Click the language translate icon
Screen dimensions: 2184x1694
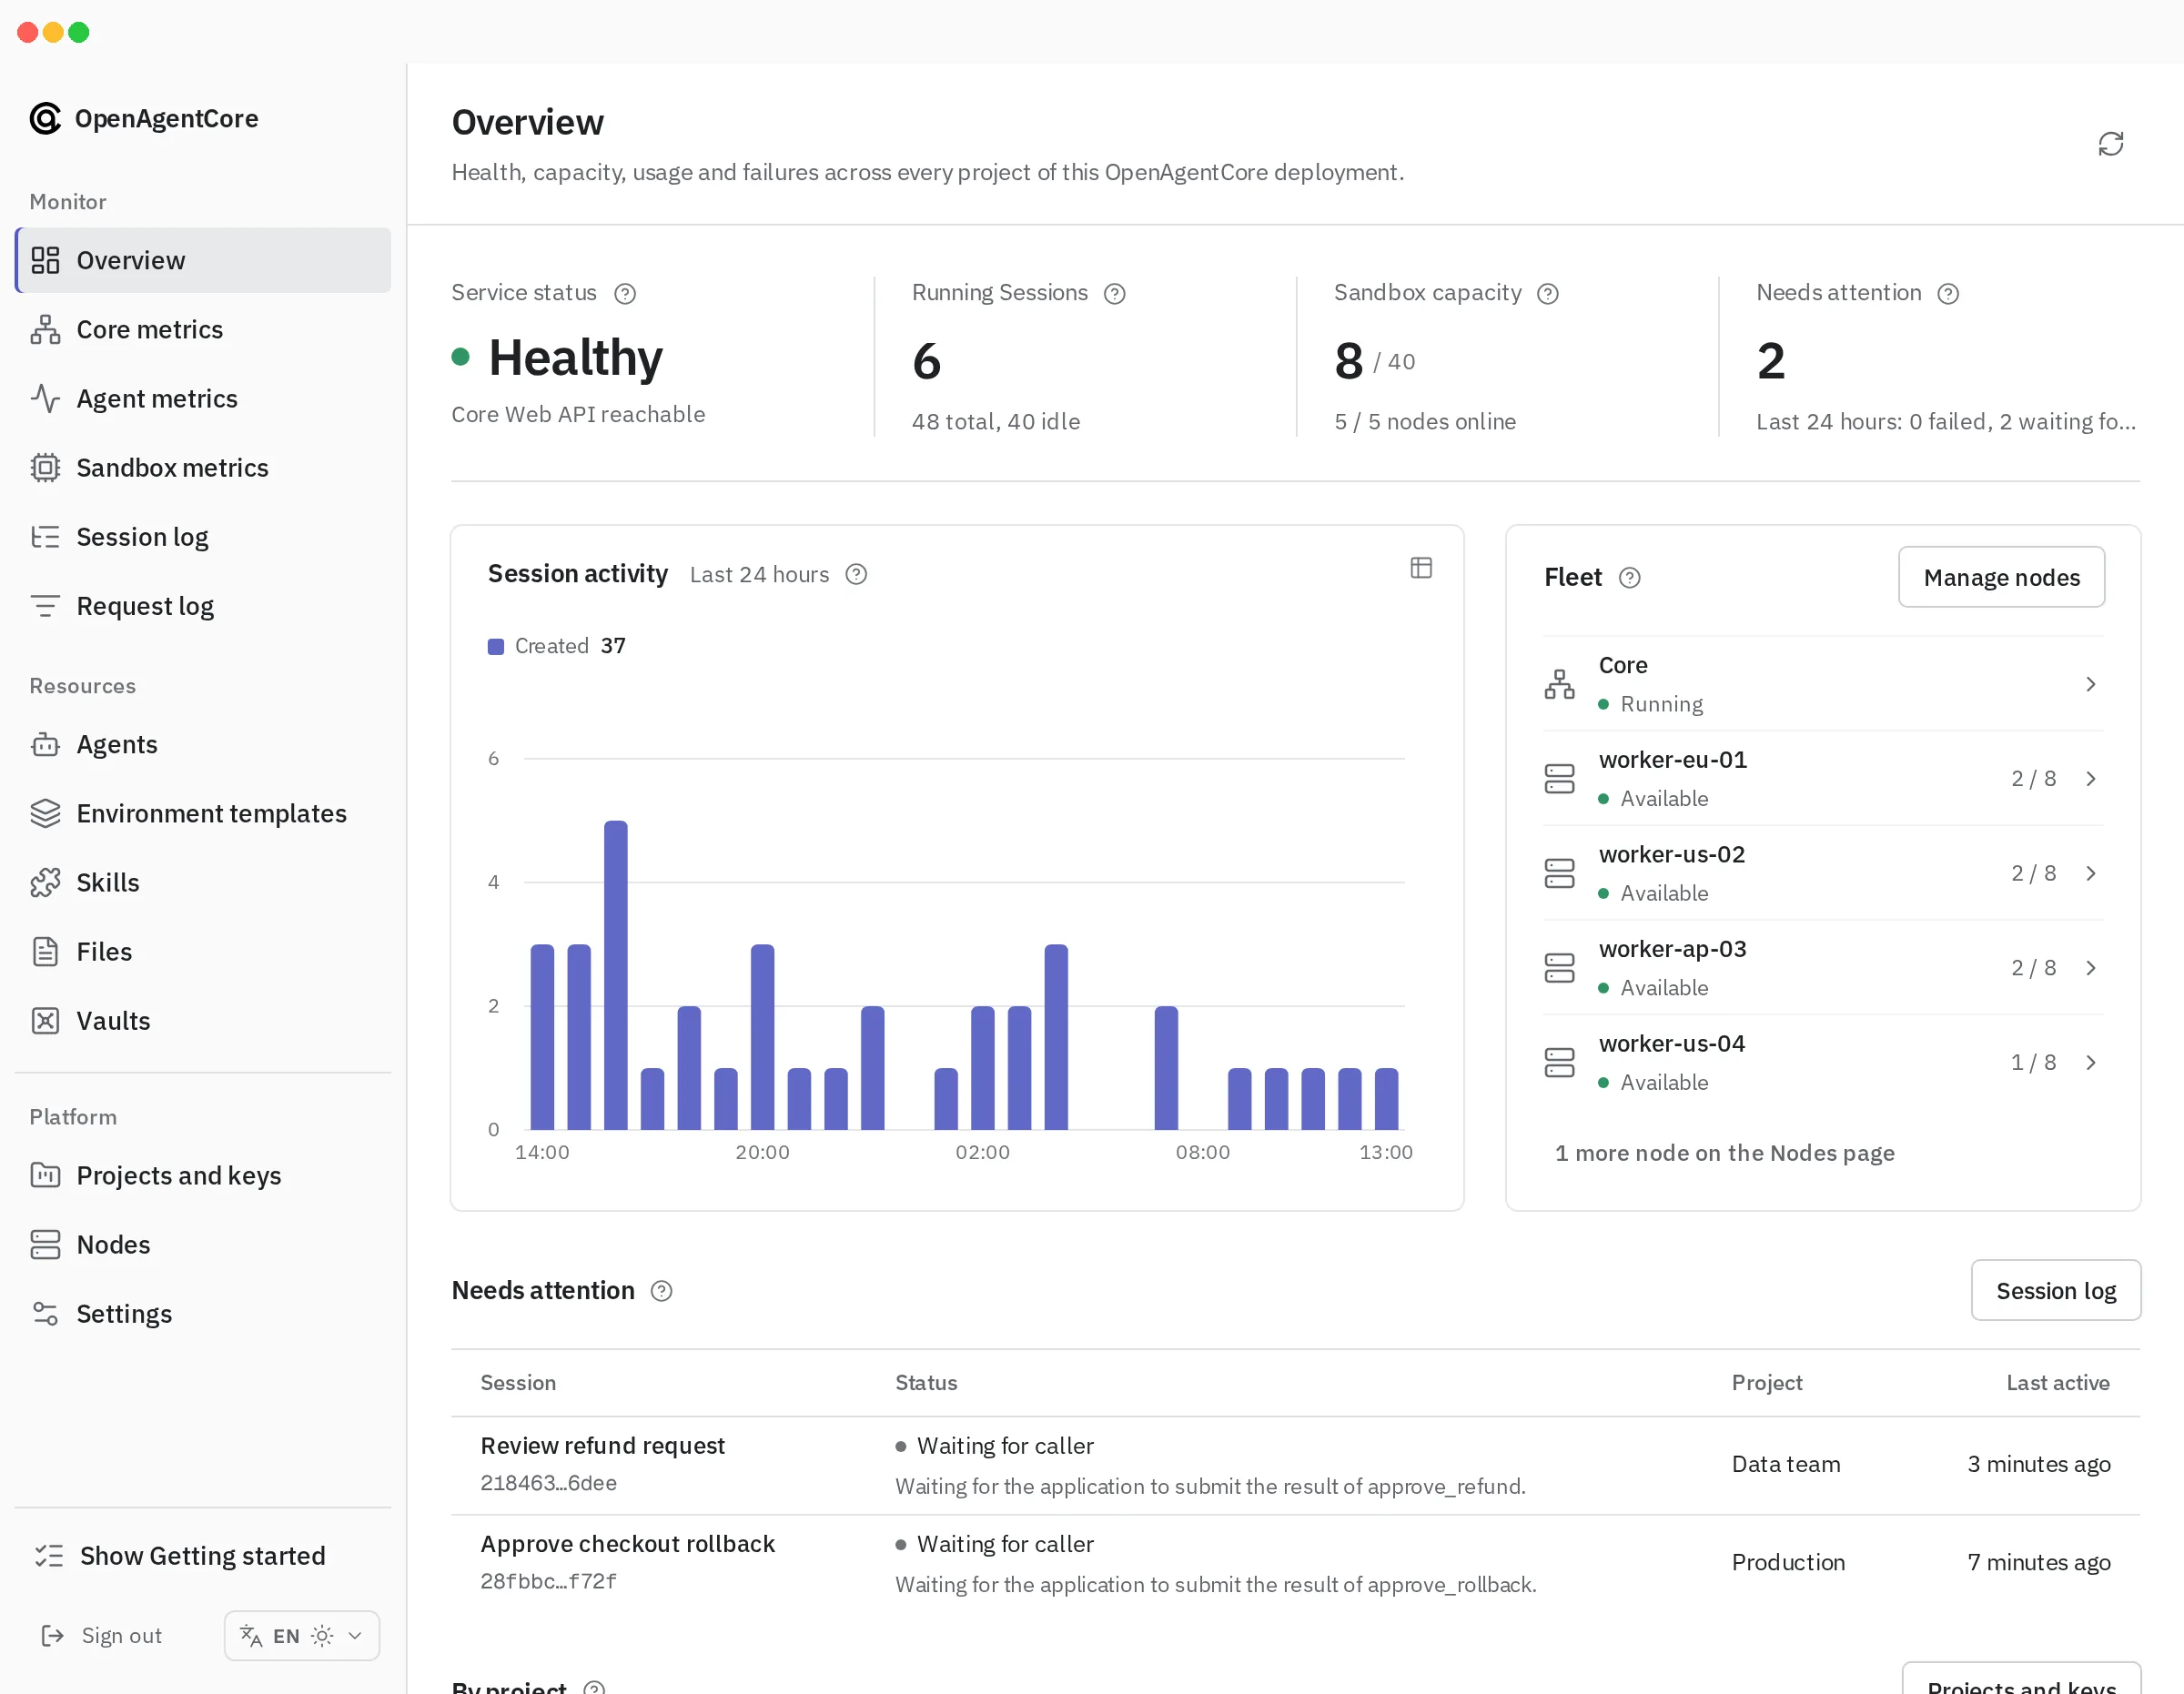[251, 1635]
